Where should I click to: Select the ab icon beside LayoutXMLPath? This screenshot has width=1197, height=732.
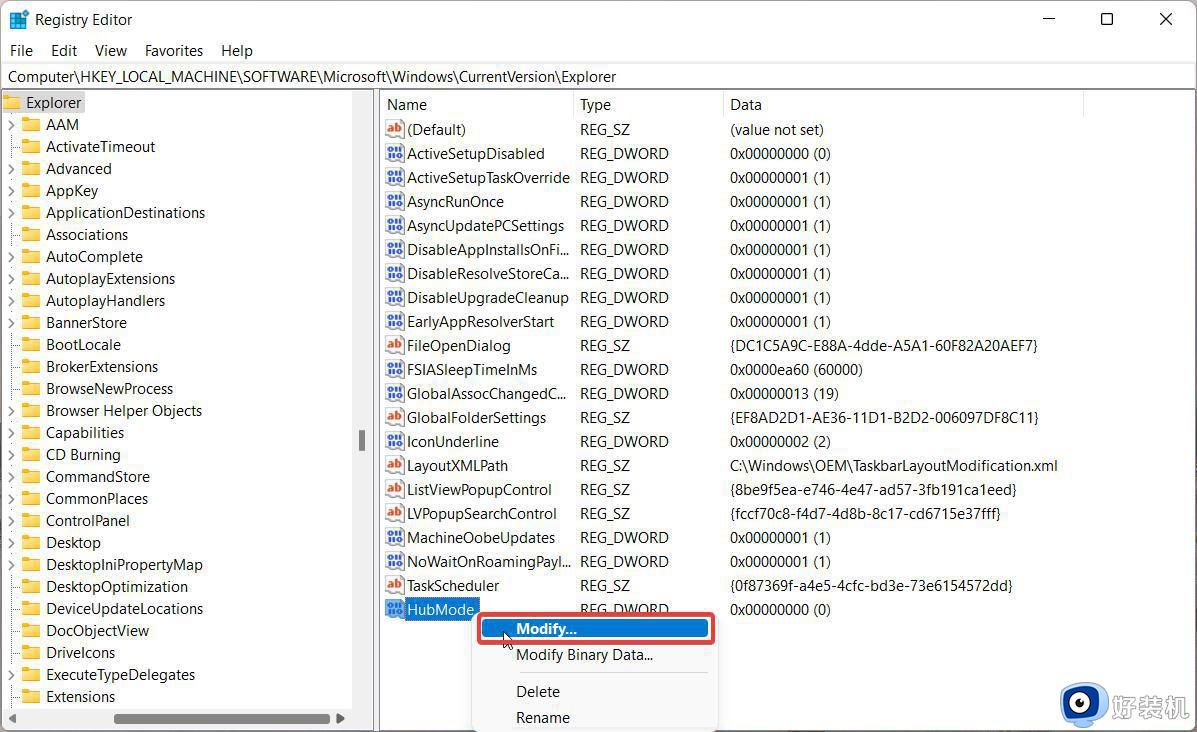(394, 465)
